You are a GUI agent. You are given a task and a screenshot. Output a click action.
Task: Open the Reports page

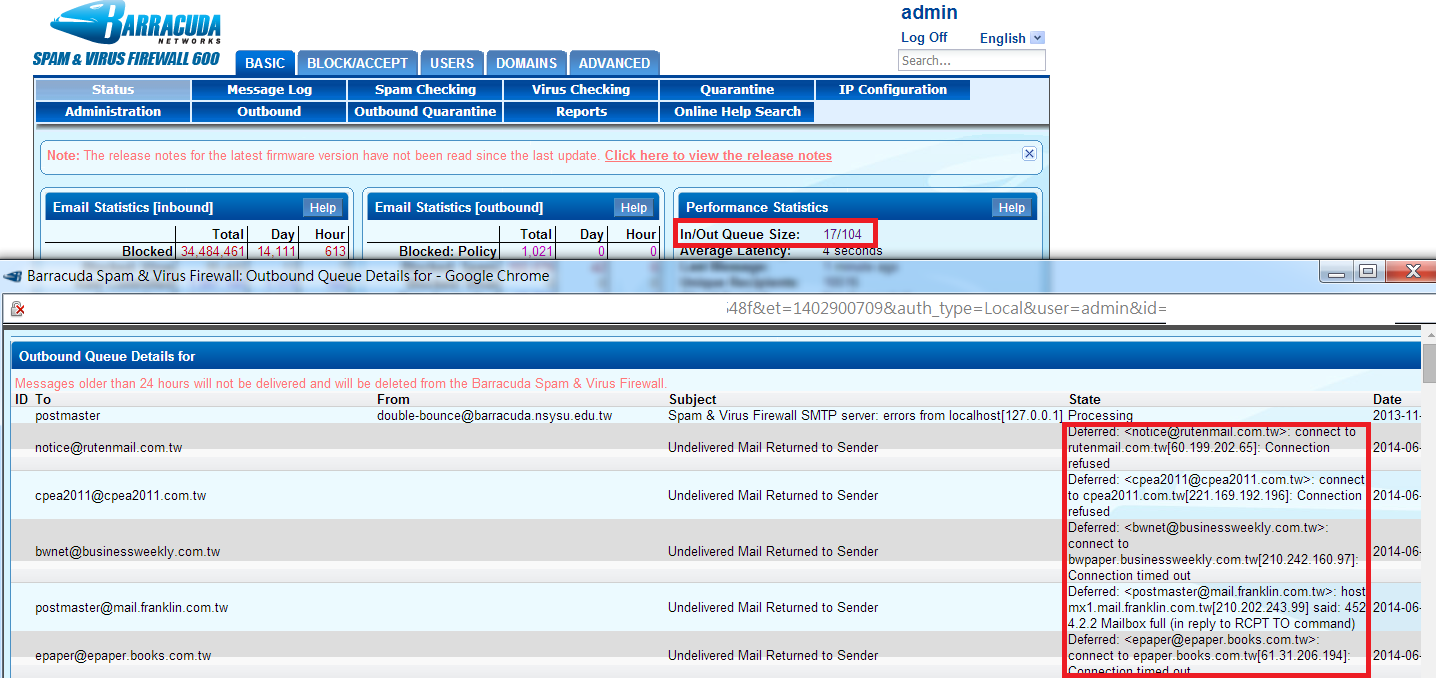pyautogui.click(x=581, y=111)
